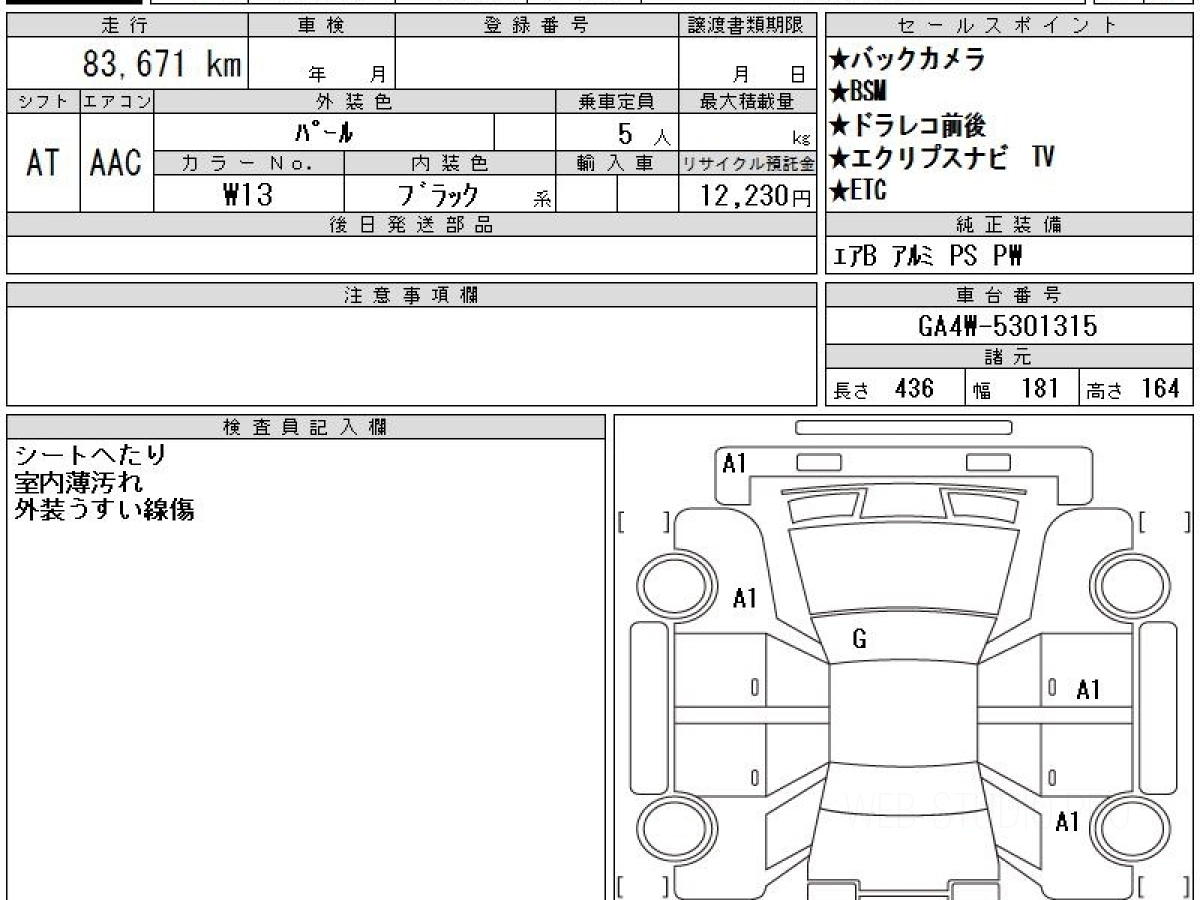Select the AT transmission value

(x=43, y=163)
